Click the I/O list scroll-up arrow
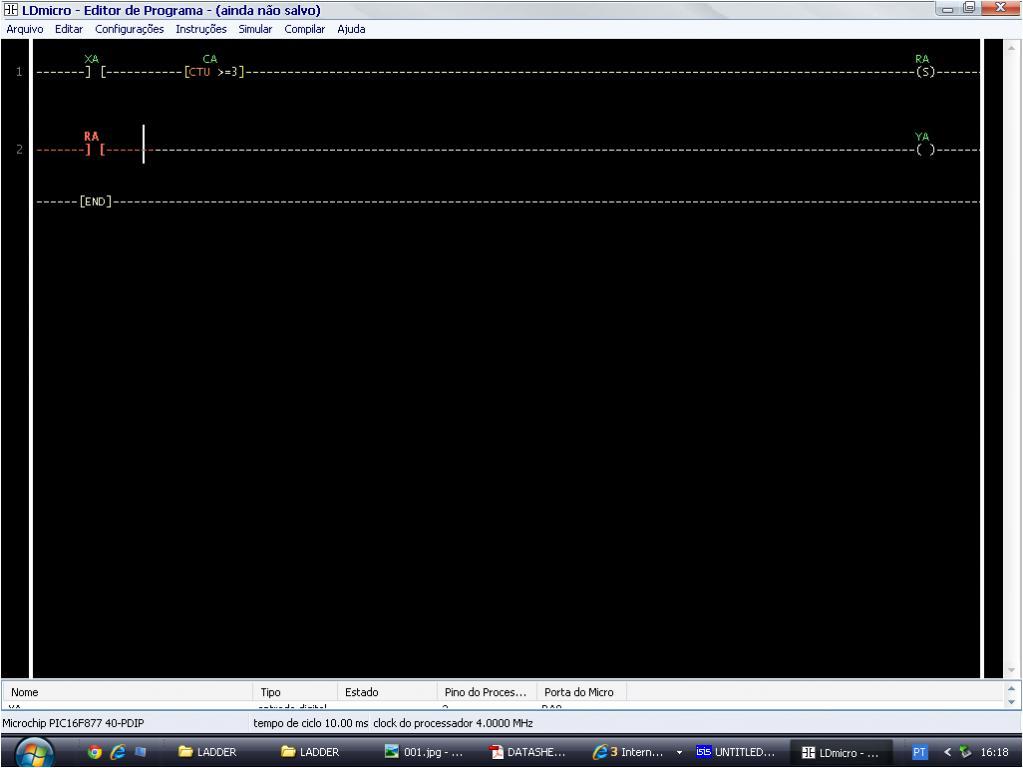The image size is (1023, 768). coord(1011,688)
